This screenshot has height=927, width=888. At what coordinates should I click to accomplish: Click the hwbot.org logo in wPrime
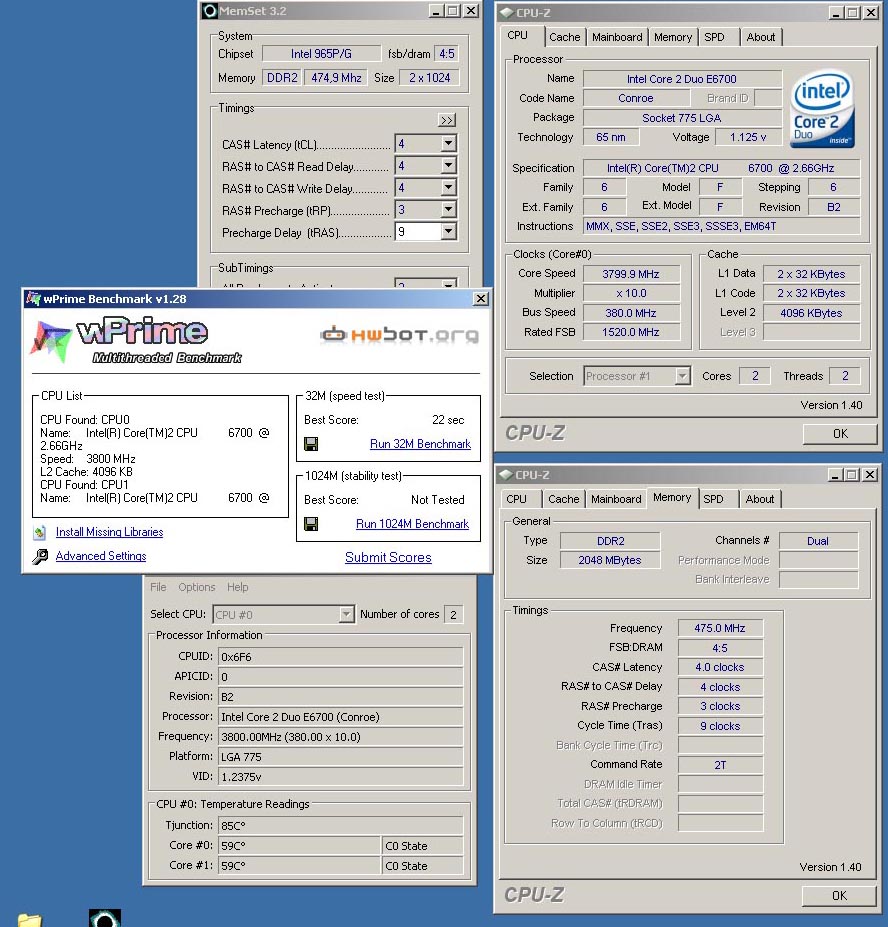coord(399,335)
